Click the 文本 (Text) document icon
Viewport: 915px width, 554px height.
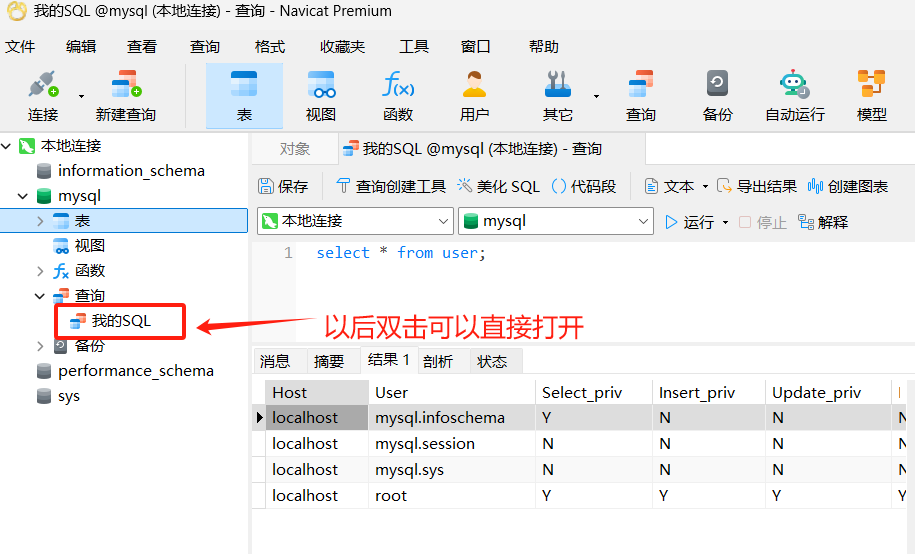point(651,186)
